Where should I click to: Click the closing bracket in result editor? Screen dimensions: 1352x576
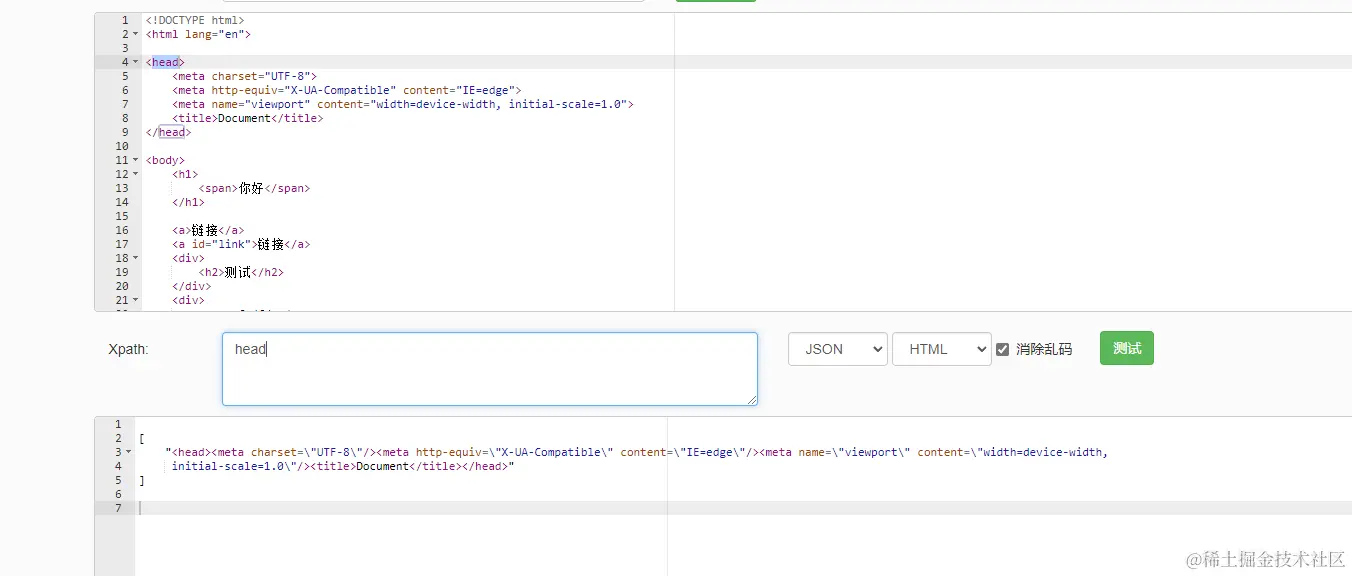click(x=142, y=480)
